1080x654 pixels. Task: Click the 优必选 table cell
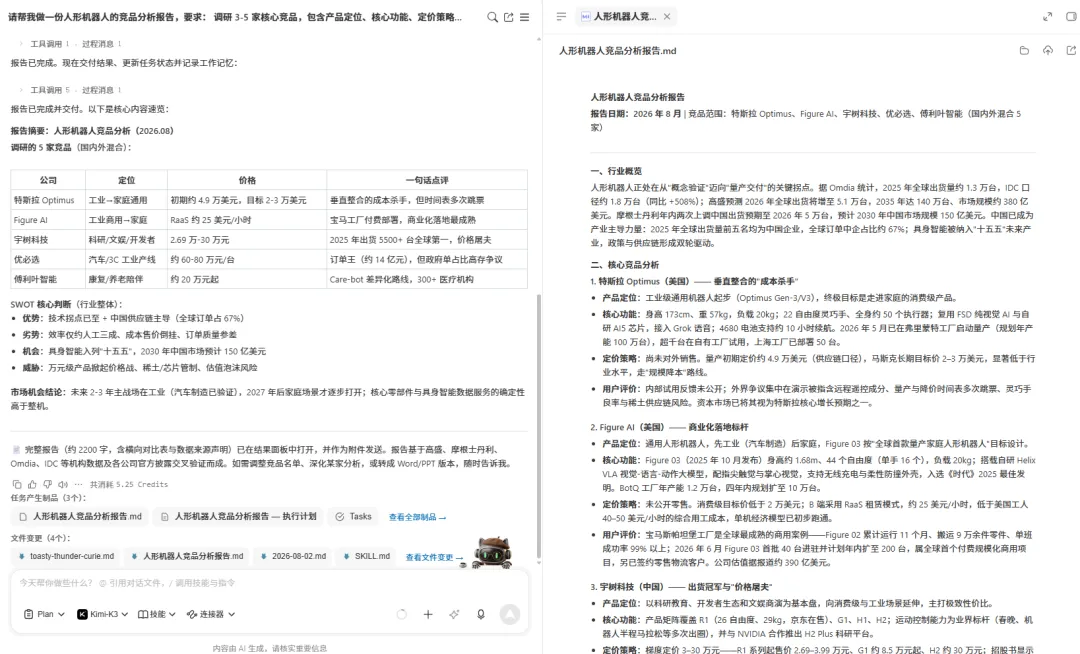point(48,260)
